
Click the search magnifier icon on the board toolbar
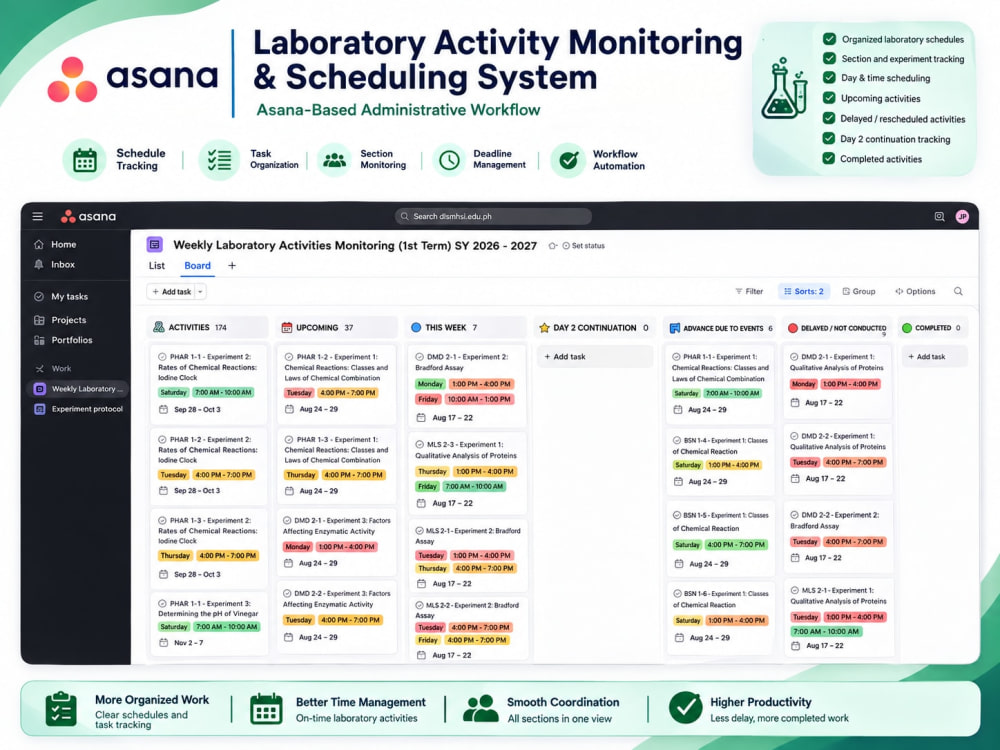(958, 291)
